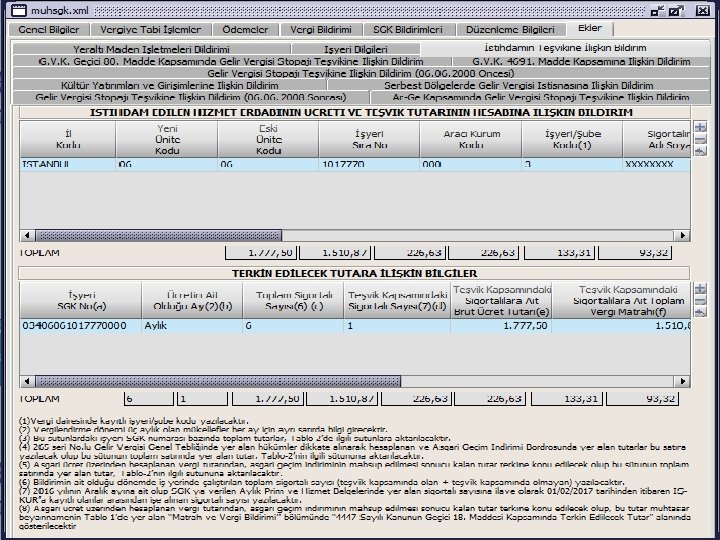Open İşyeri Bilgileri sub-tab
The height and width of the screenshot is (540, 720).
click(x=355, y=49)
